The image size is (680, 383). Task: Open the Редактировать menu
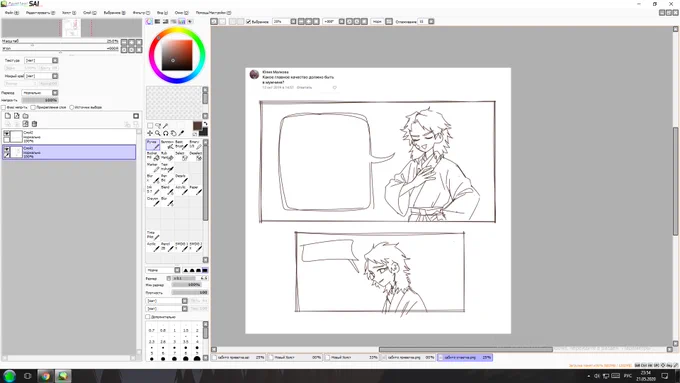[x=40, y=13]
